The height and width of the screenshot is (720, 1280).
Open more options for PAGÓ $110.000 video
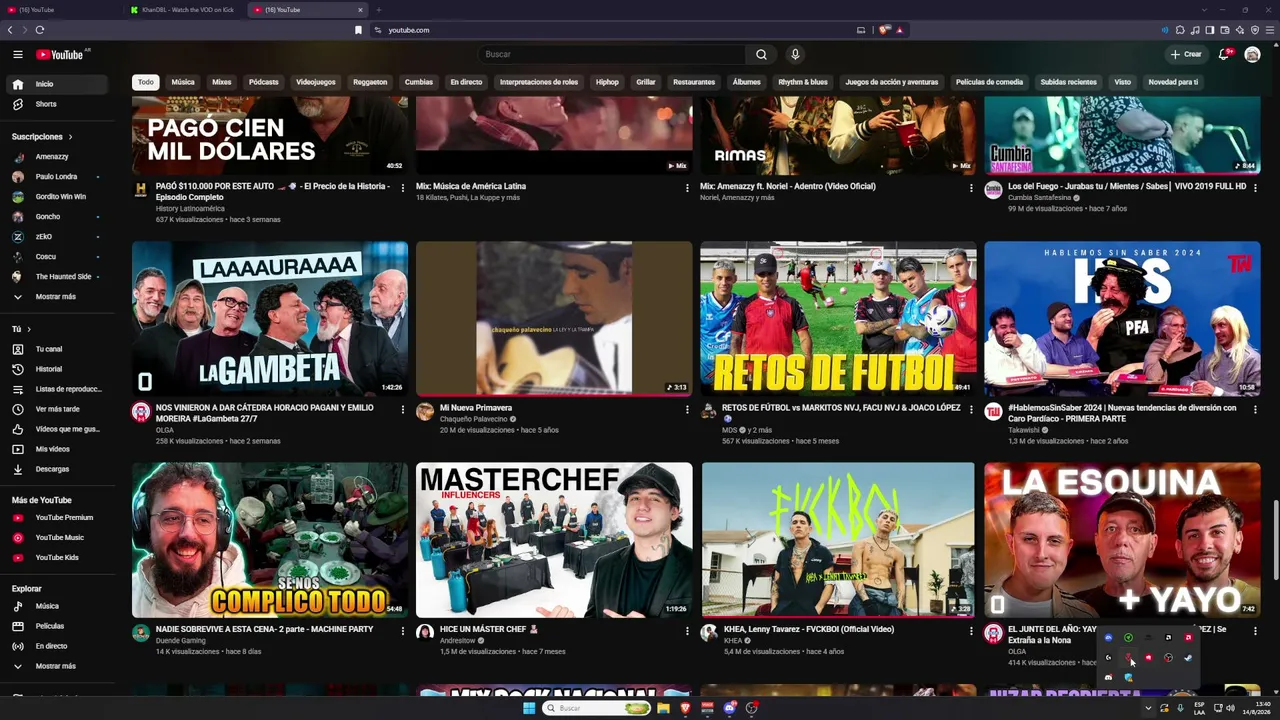pos(403,187)
